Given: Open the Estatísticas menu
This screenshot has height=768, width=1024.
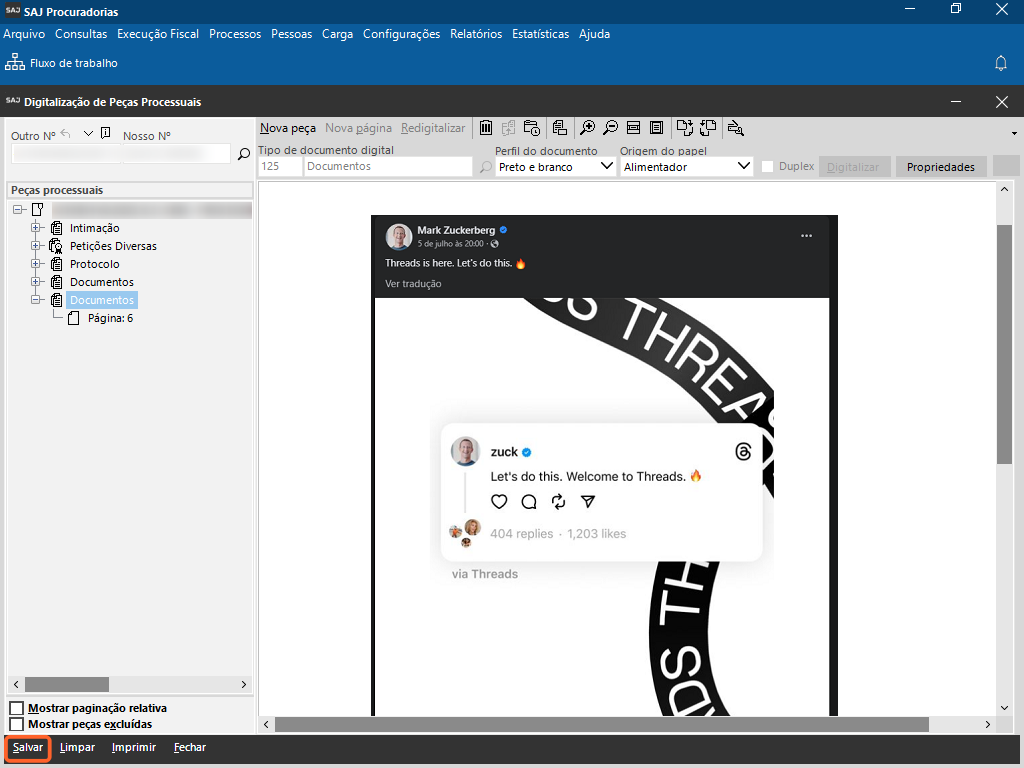Looking at the screenshot, I should [540, 34].
